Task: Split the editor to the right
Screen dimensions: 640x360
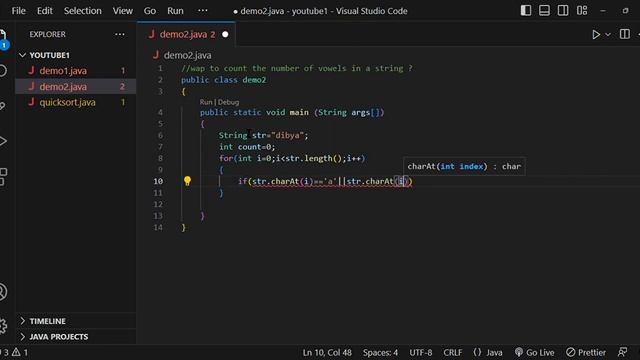Action: coord(624,34)
